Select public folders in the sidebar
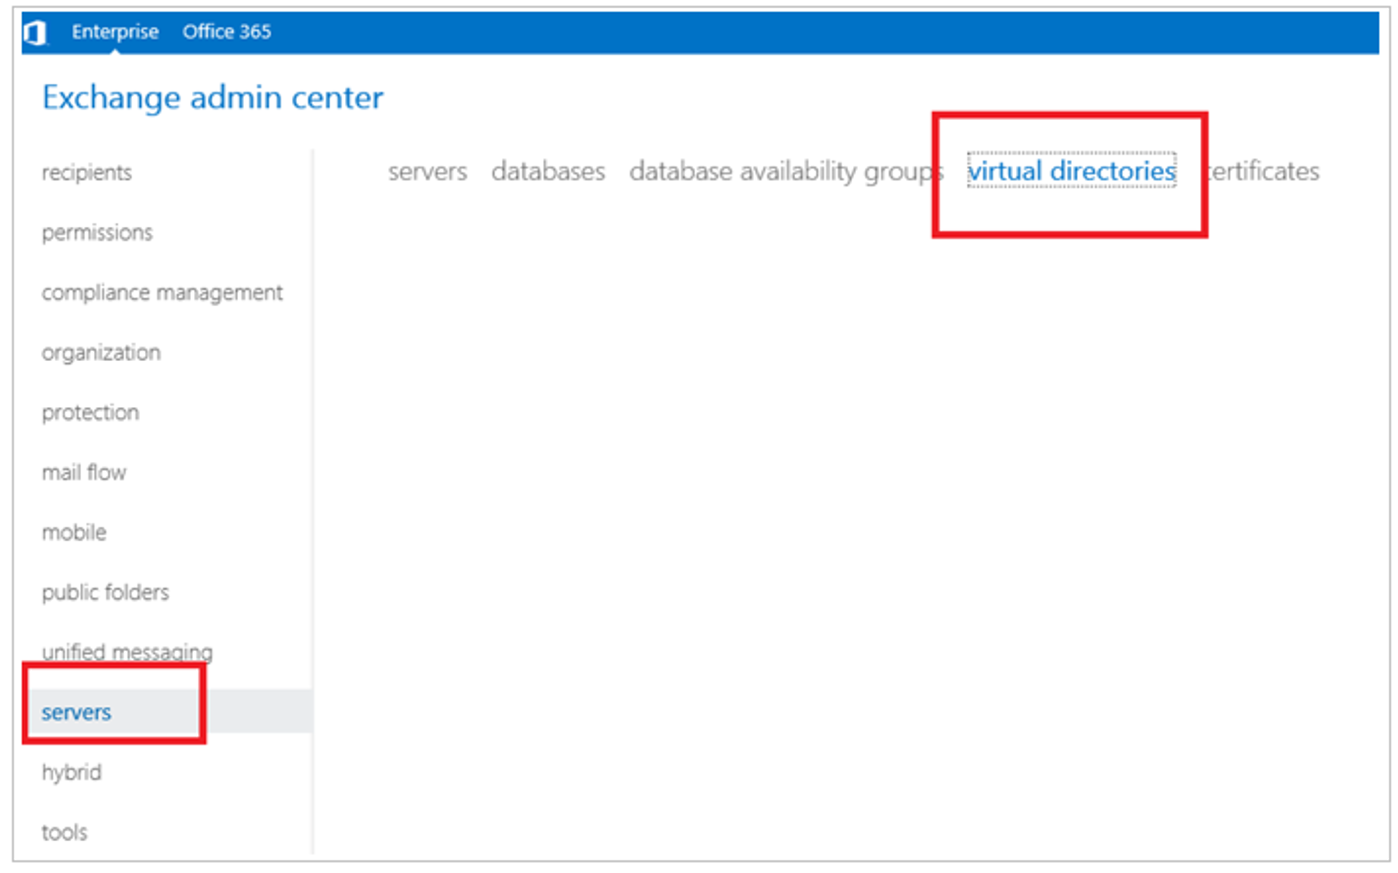 coord(105,593)
